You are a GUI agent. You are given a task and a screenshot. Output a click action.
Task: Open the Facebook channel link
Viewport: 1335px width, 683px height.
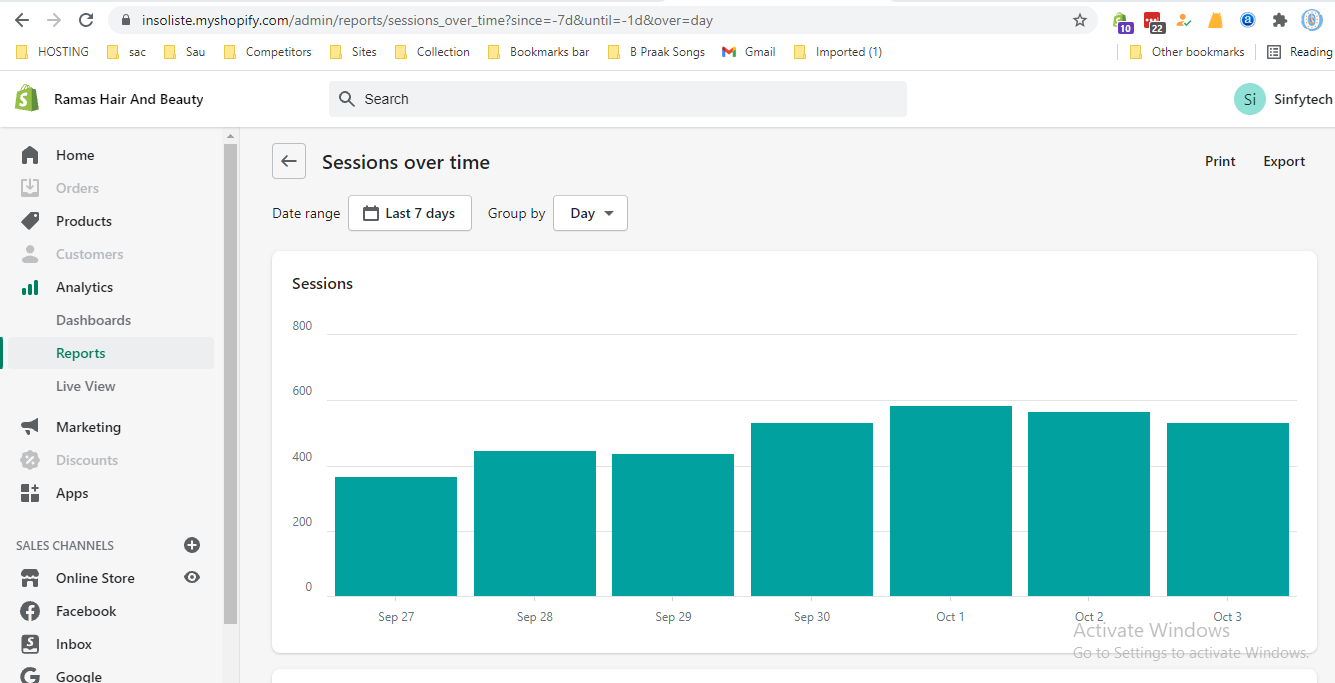pyautogui.click(x=86, y=611)
